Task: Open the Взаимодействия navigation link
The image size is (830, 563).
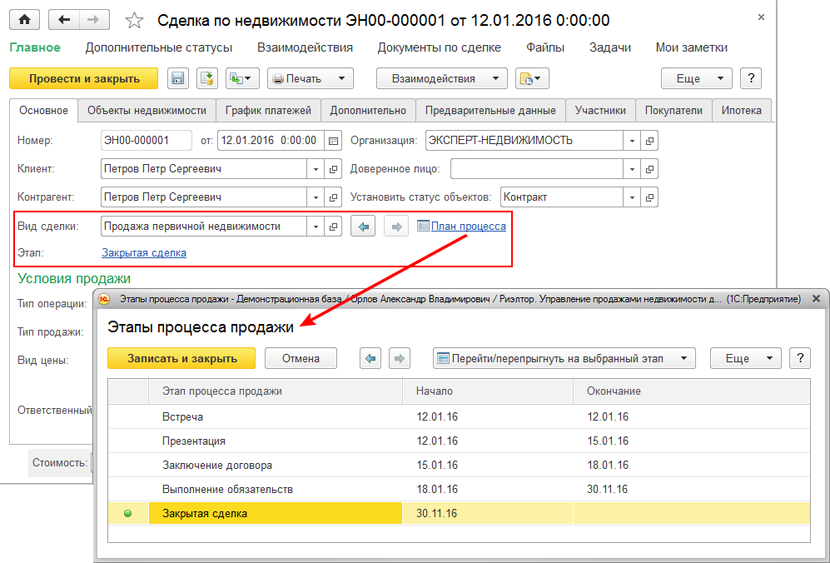Action: pos(305,48)
